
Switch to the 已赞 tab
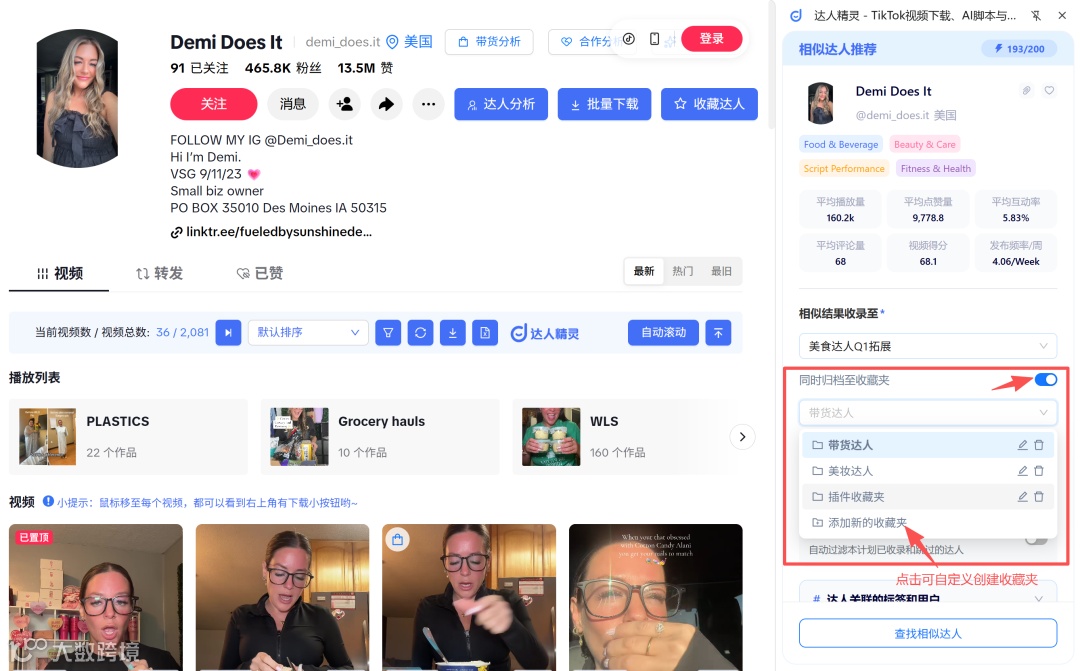260,273
